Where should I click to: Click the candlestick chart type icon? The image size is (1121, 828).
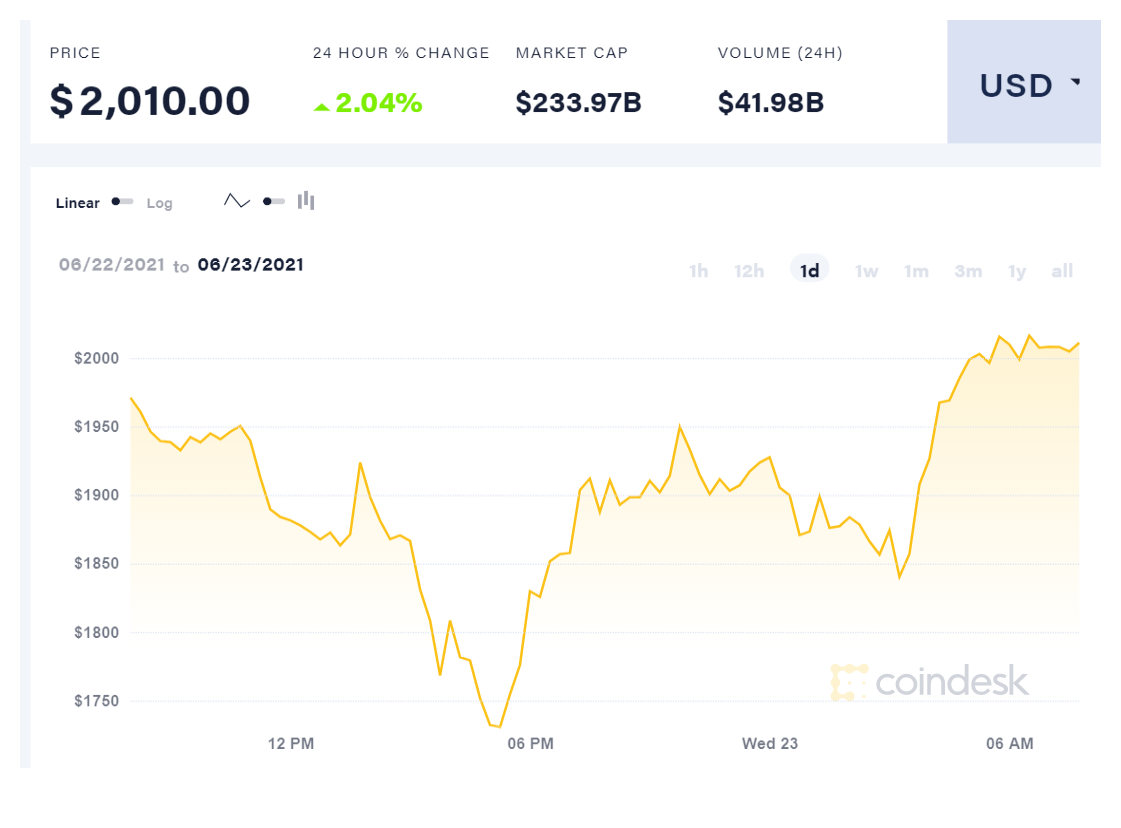306,201
